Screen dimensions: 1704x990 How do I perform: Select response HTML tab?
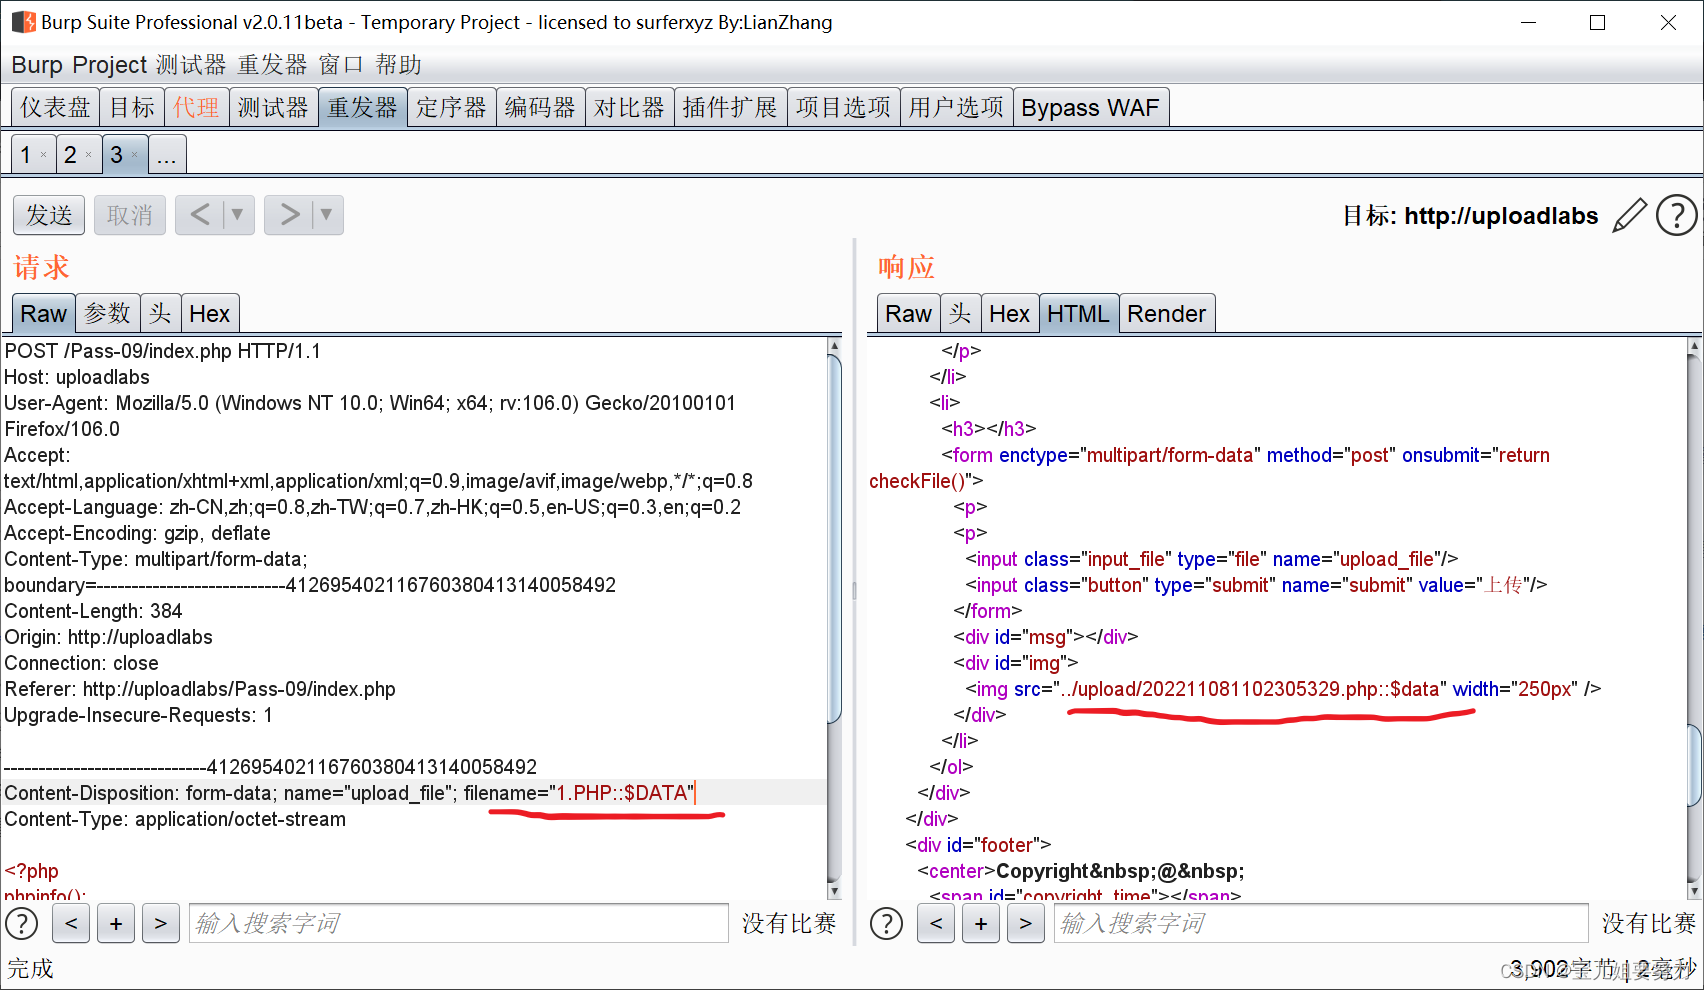(1079, 314)
